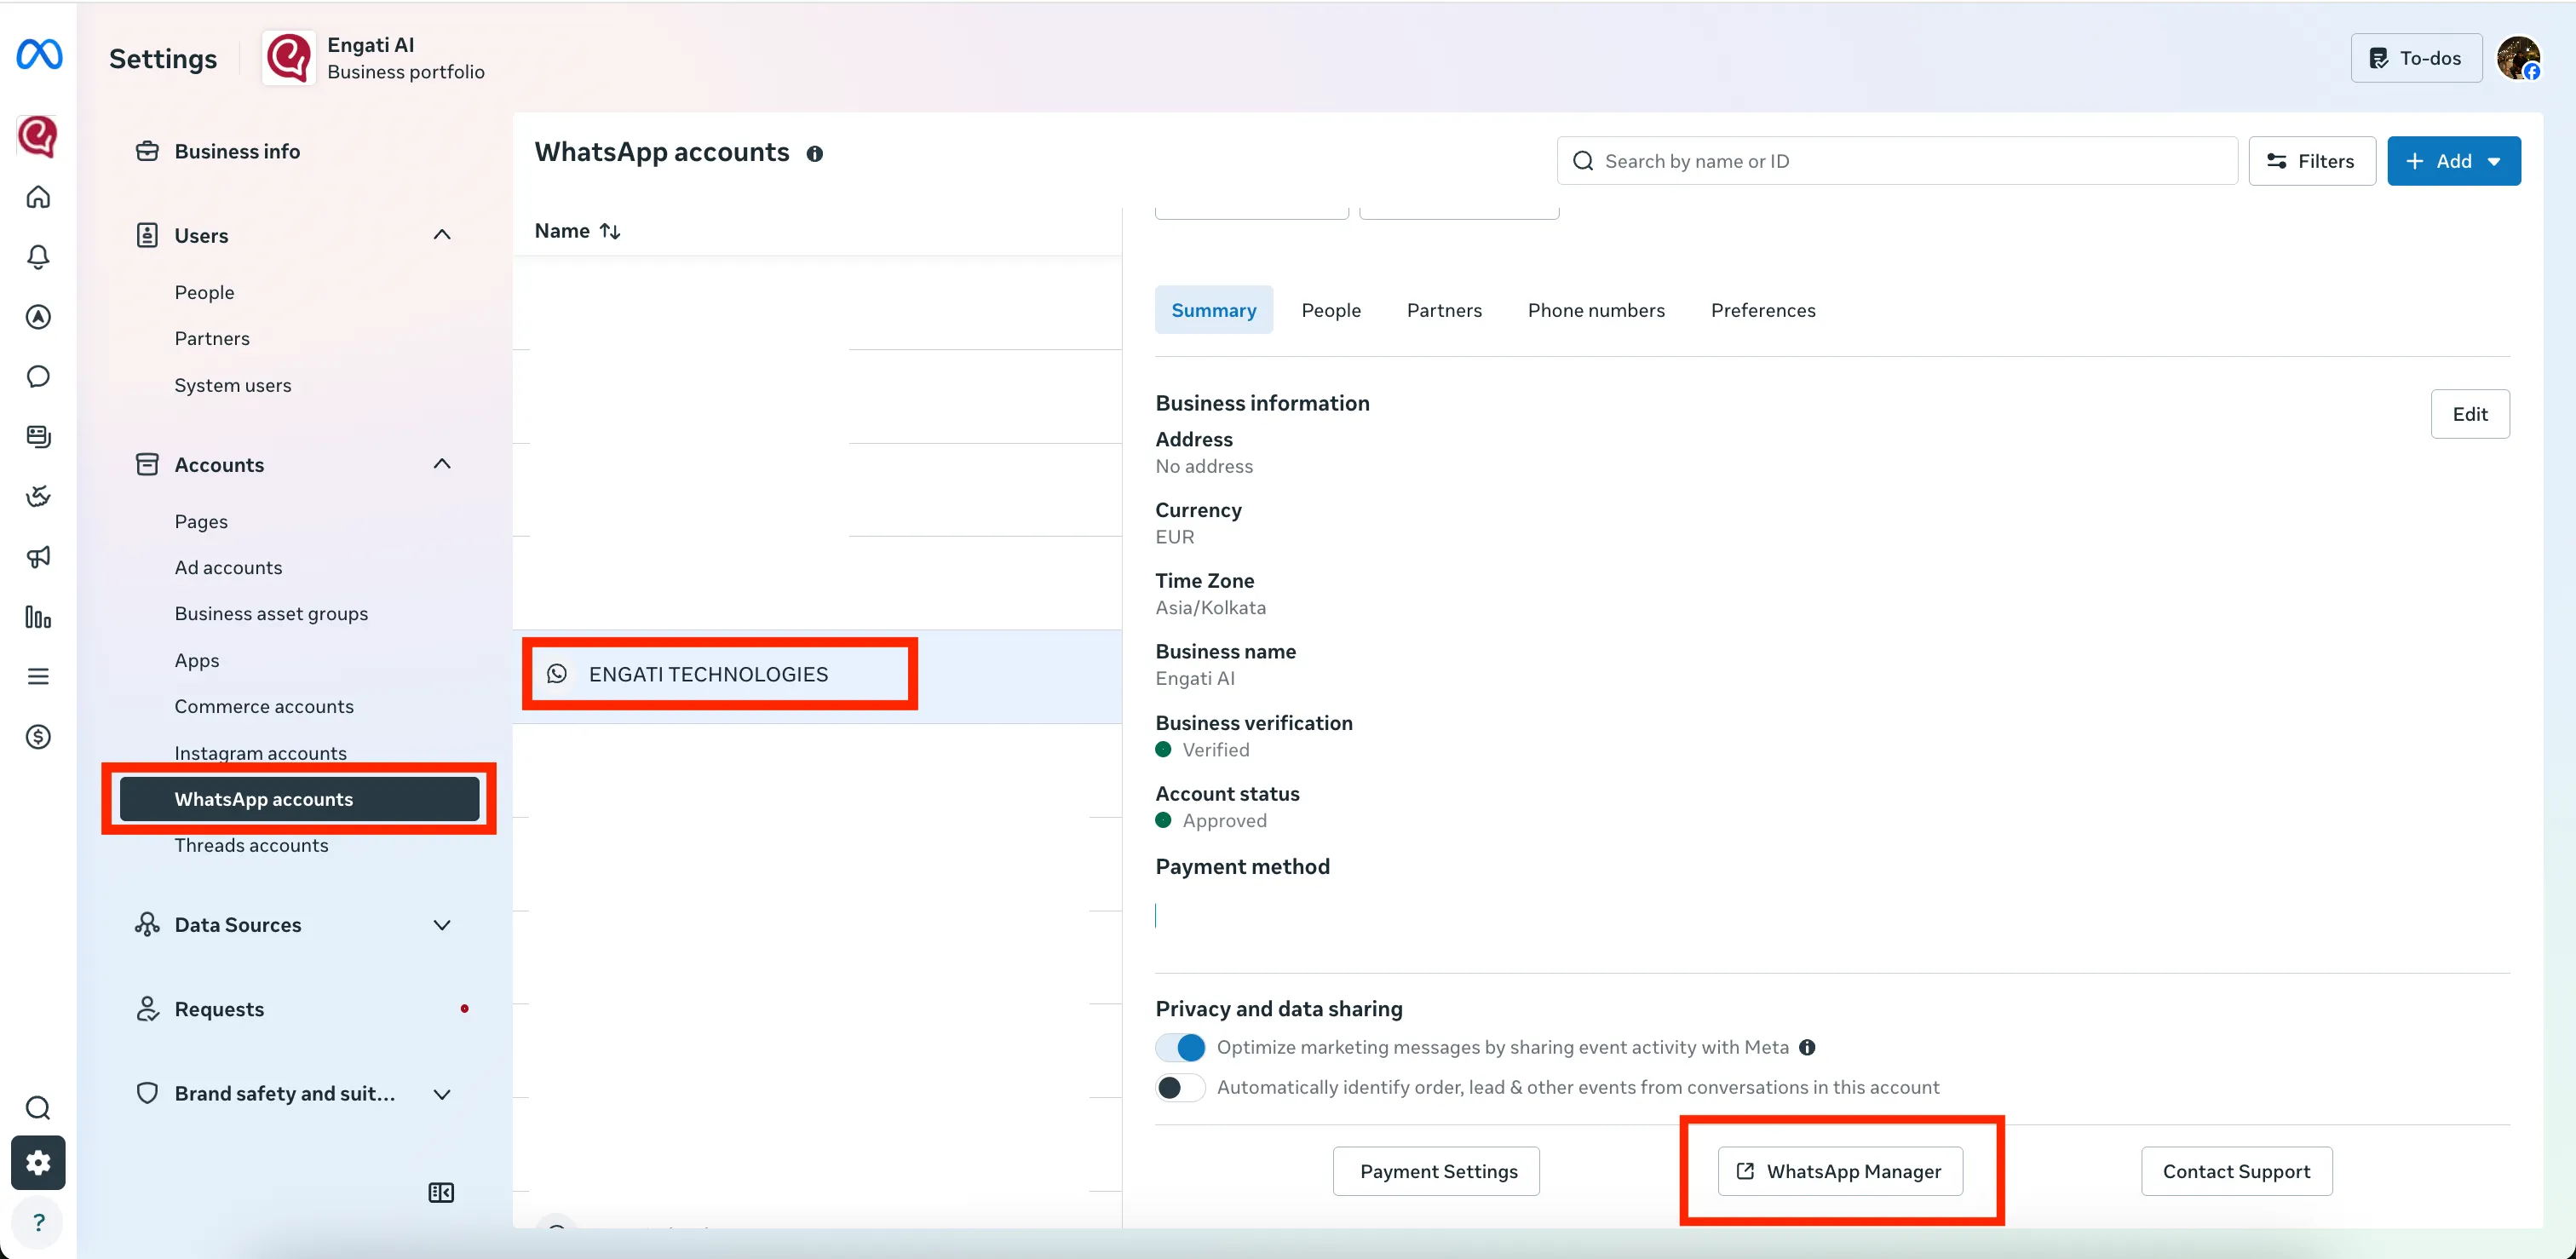The height and width of the screenshot is (1259, 2576).
Task: Open the all tools hamburger icon
Action: pos(38,677)
